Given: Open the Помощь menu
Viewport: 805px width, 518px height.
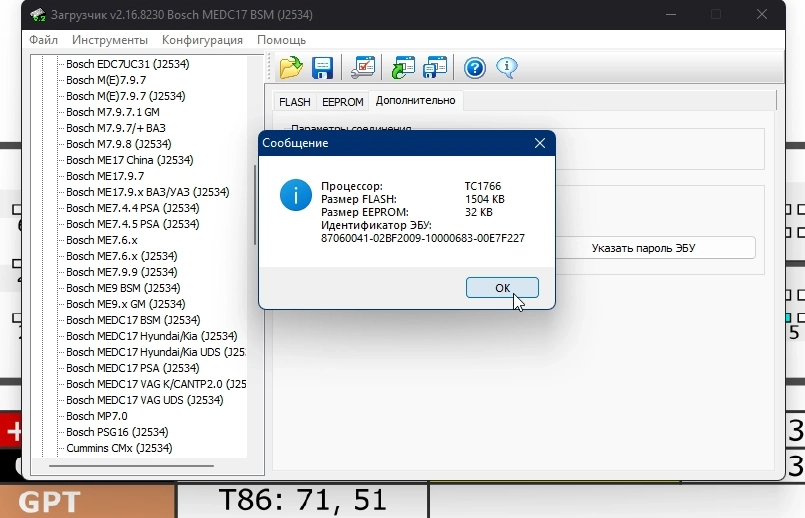Looking at the screenshot, I should (x=281, y=40).
